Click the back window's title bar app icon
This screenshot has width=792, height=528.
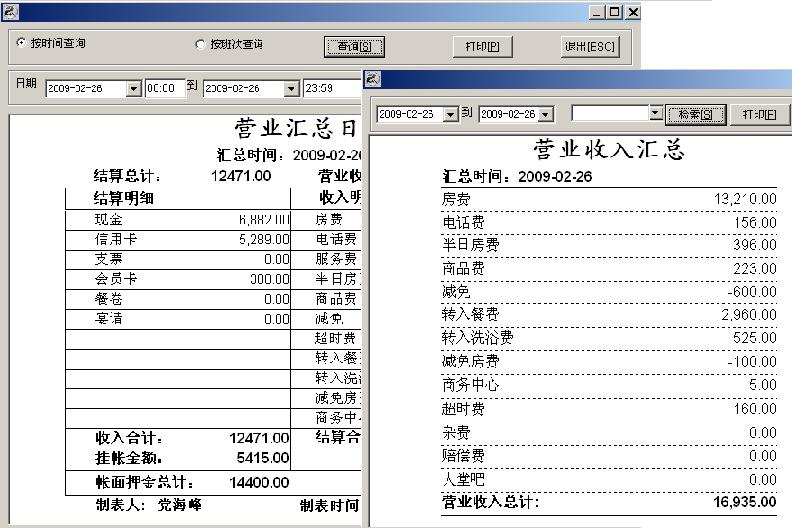click(x=8, y=12)
